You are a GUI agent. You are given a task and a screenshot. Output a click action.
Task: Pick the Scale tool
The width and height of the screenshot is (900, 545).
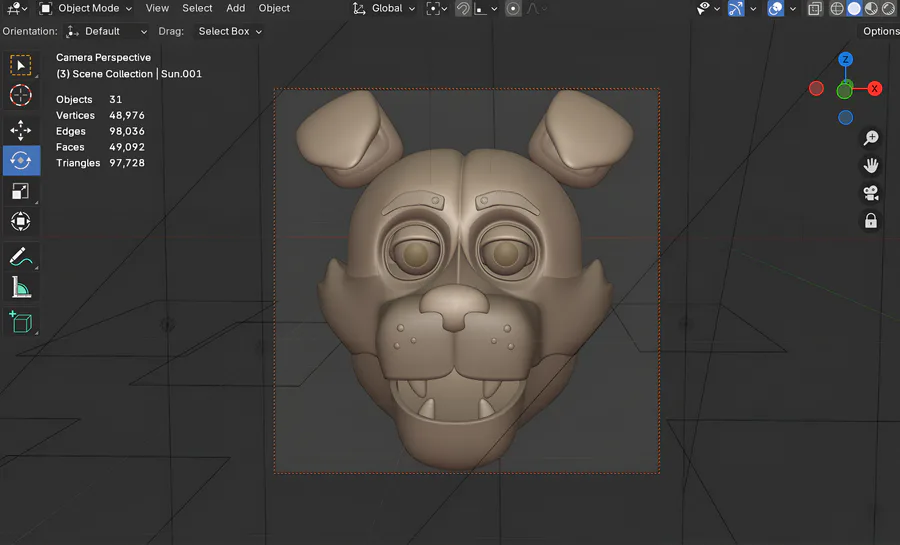21,191
